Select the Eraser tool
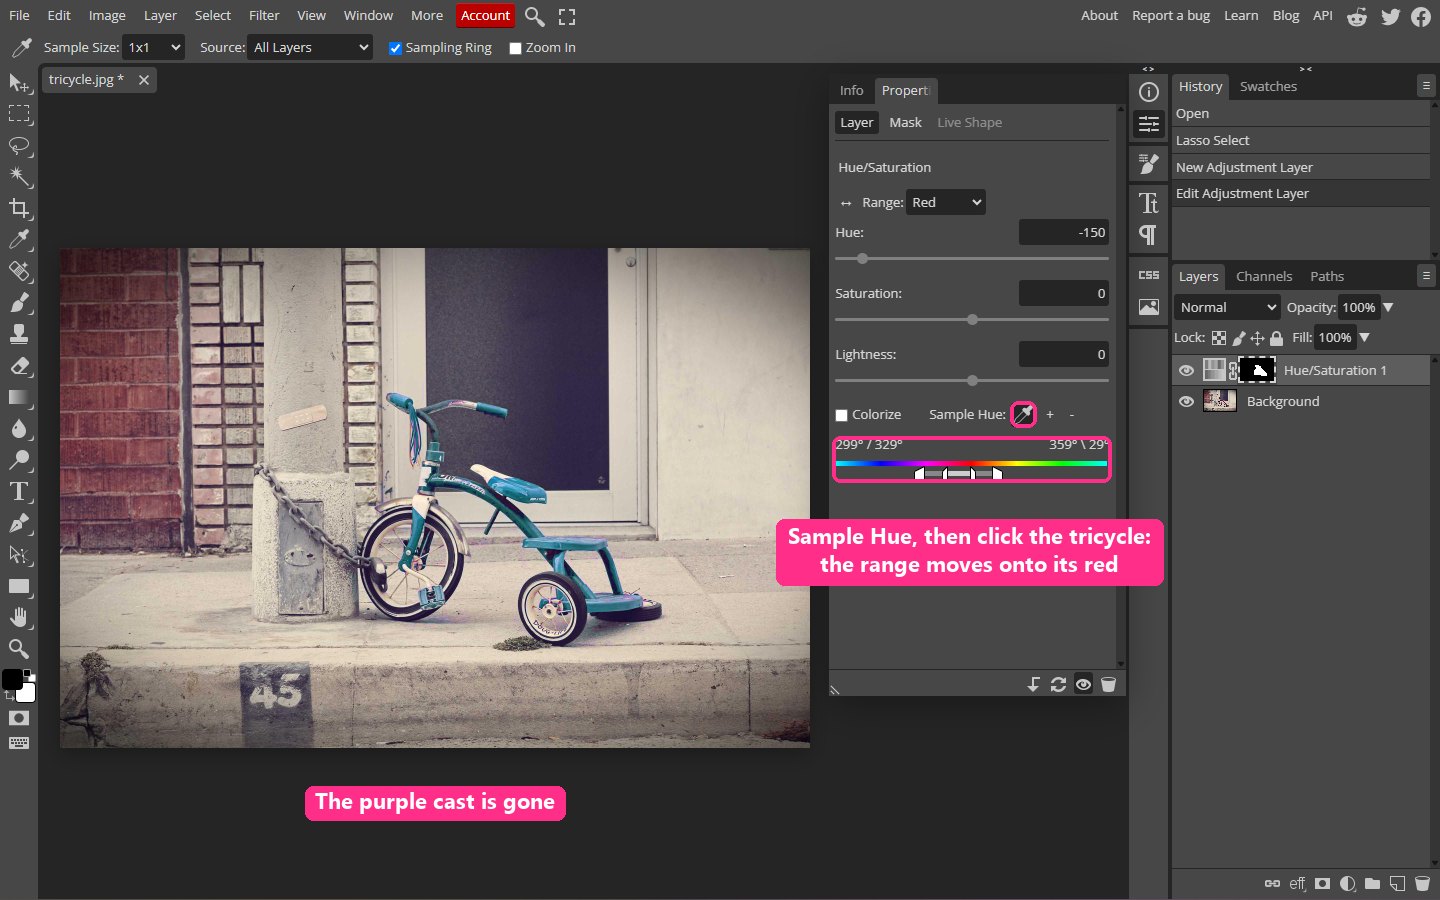This screenshot has height=900, width=1440. point(19,366)
